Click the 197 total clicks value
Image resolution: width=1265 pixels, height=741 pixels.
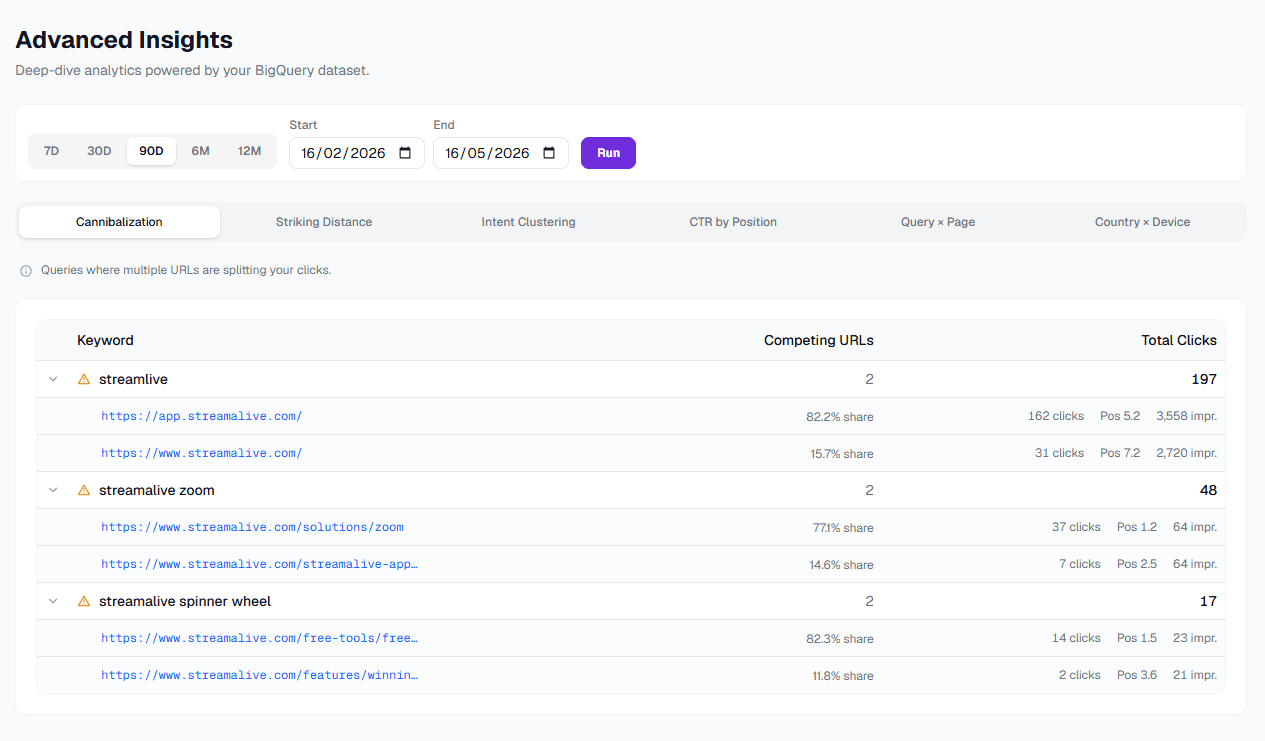click(1204, 379)
